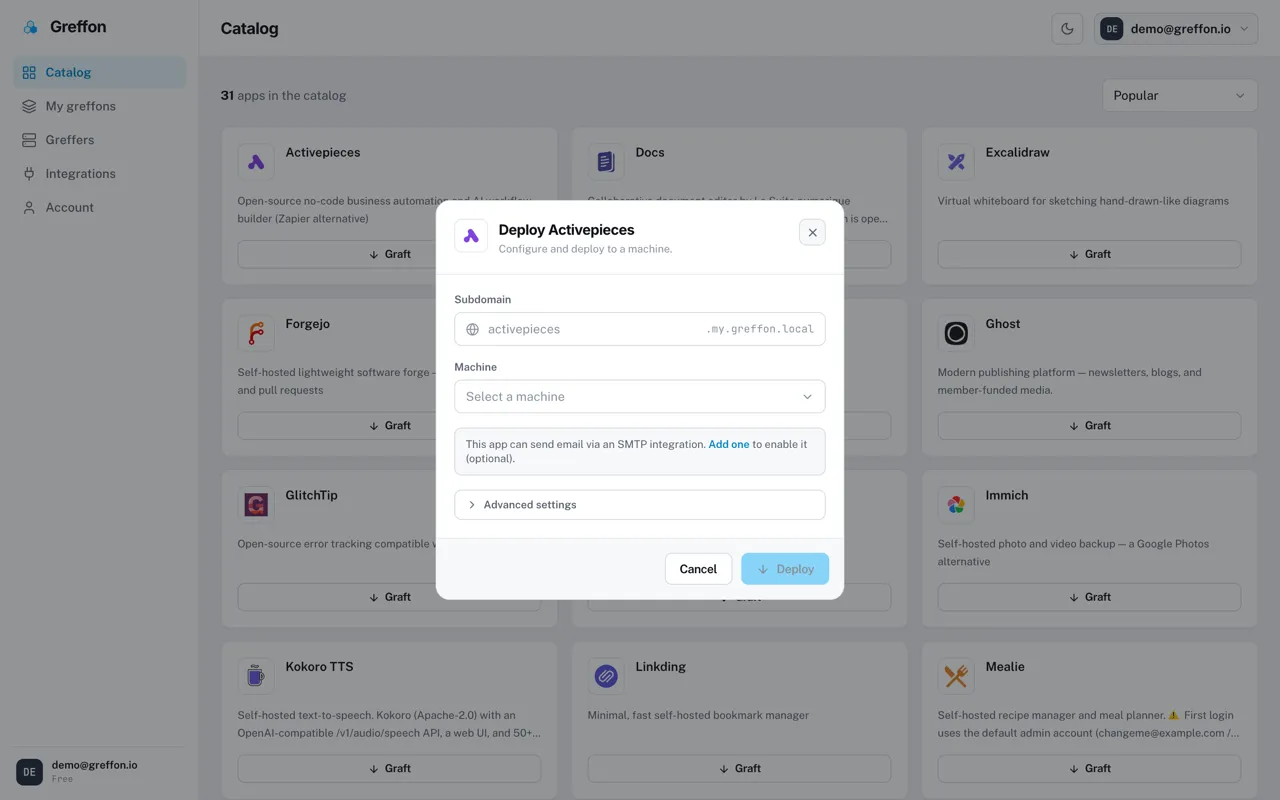The width and height of the screenshot is (1280, 800).
Task: Open the Popular sort dropdown
Action: [1180, 96]
